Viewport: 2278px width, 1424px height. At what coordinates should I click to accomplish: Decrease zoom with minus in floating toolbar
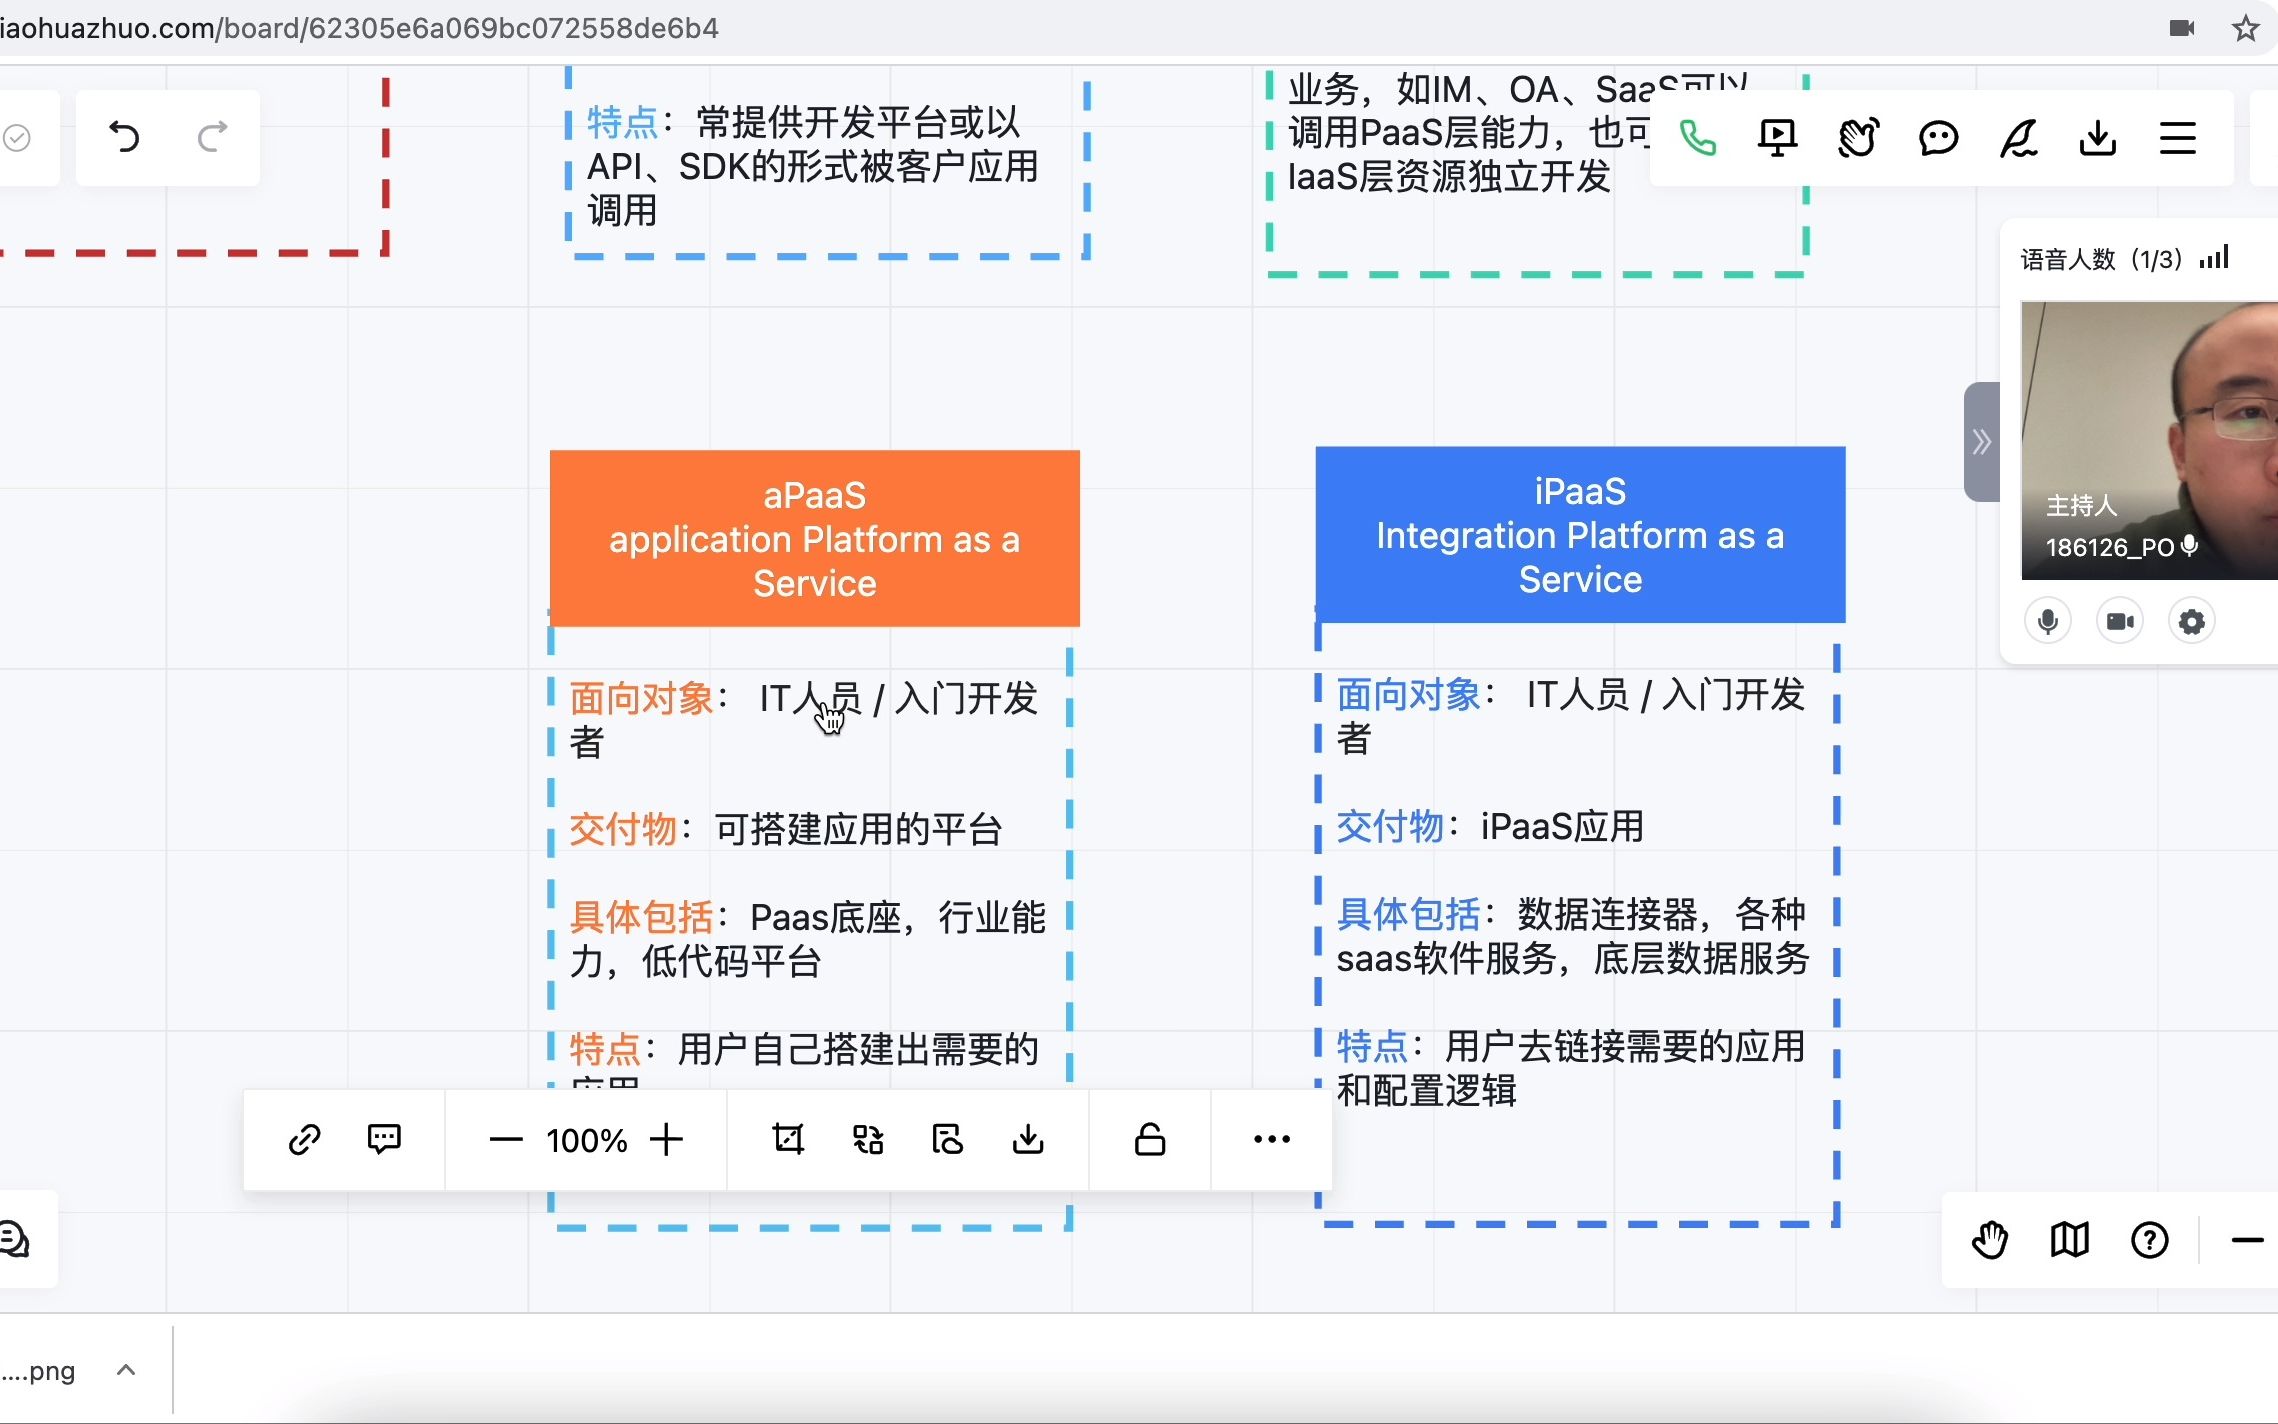point(506,1140)
